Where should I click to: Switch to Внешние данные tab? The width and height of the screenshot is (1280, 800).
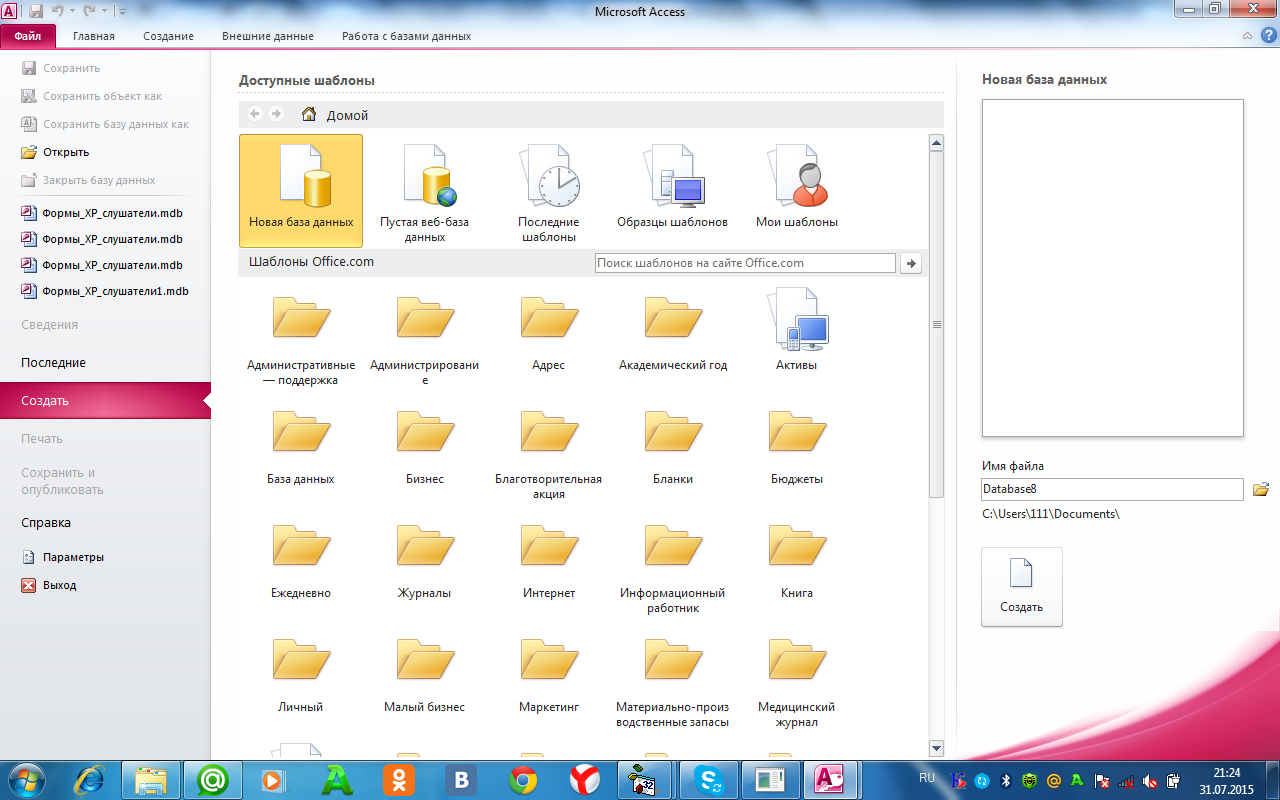click(x=268, y=36)
